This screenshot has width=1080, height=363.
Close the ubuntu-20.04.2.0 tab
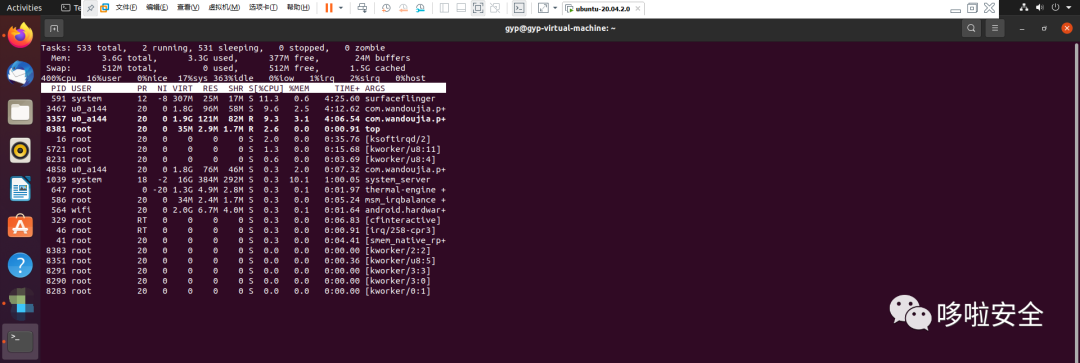tap(637, 9)
